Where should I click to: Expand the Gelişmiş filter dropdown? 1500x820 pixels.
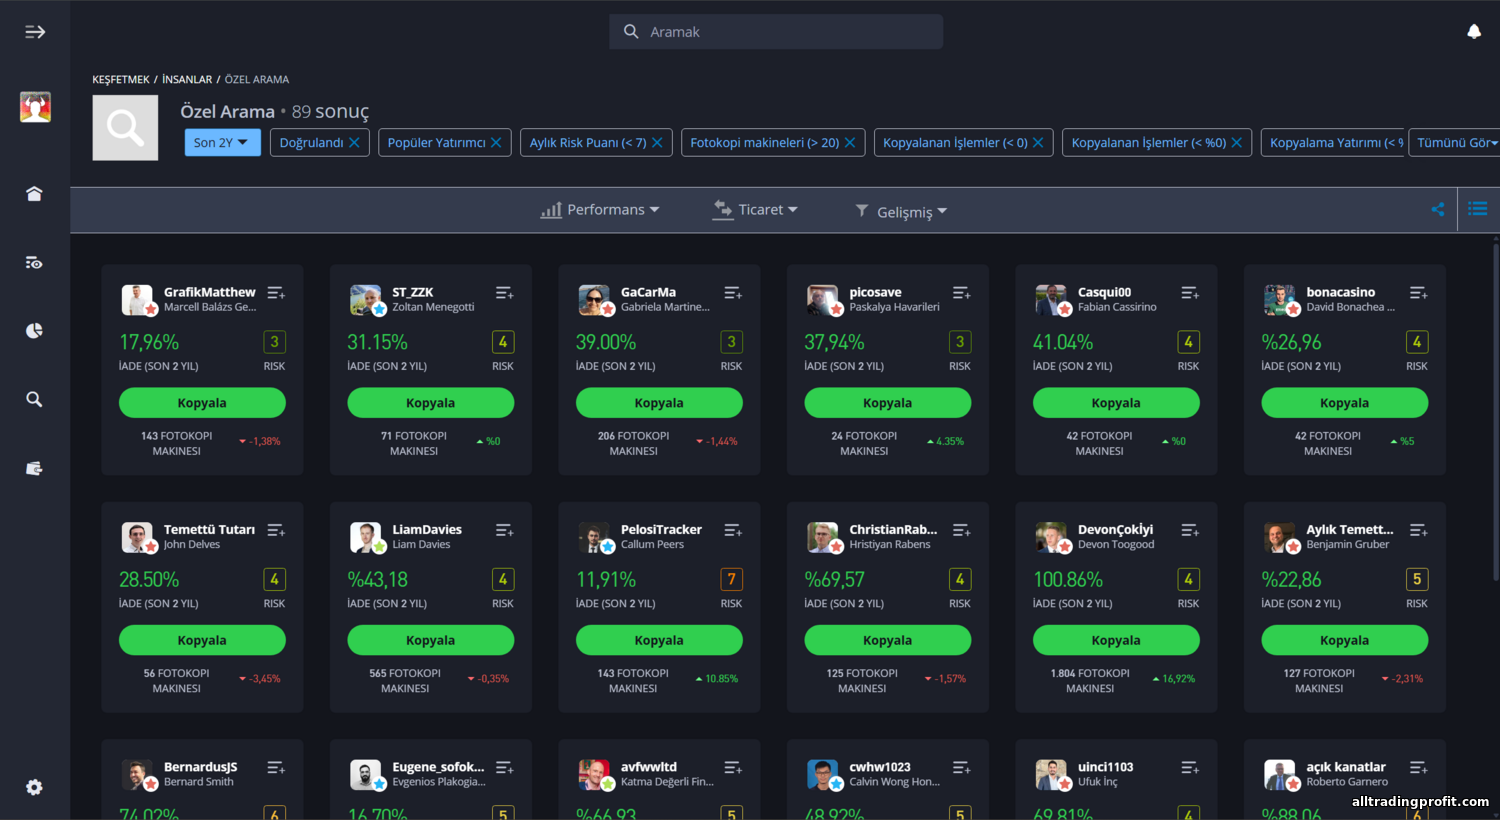click(901, 212)
